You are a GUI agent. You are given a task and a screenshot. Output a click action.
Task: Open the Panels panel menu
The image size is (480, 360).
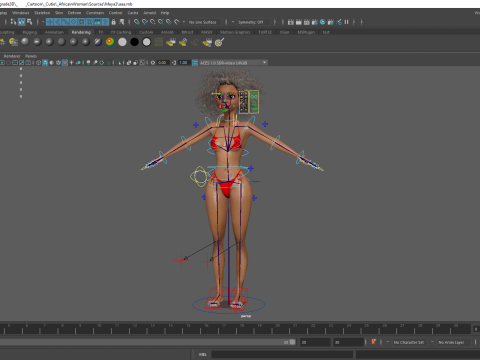[x=31, y=56]
